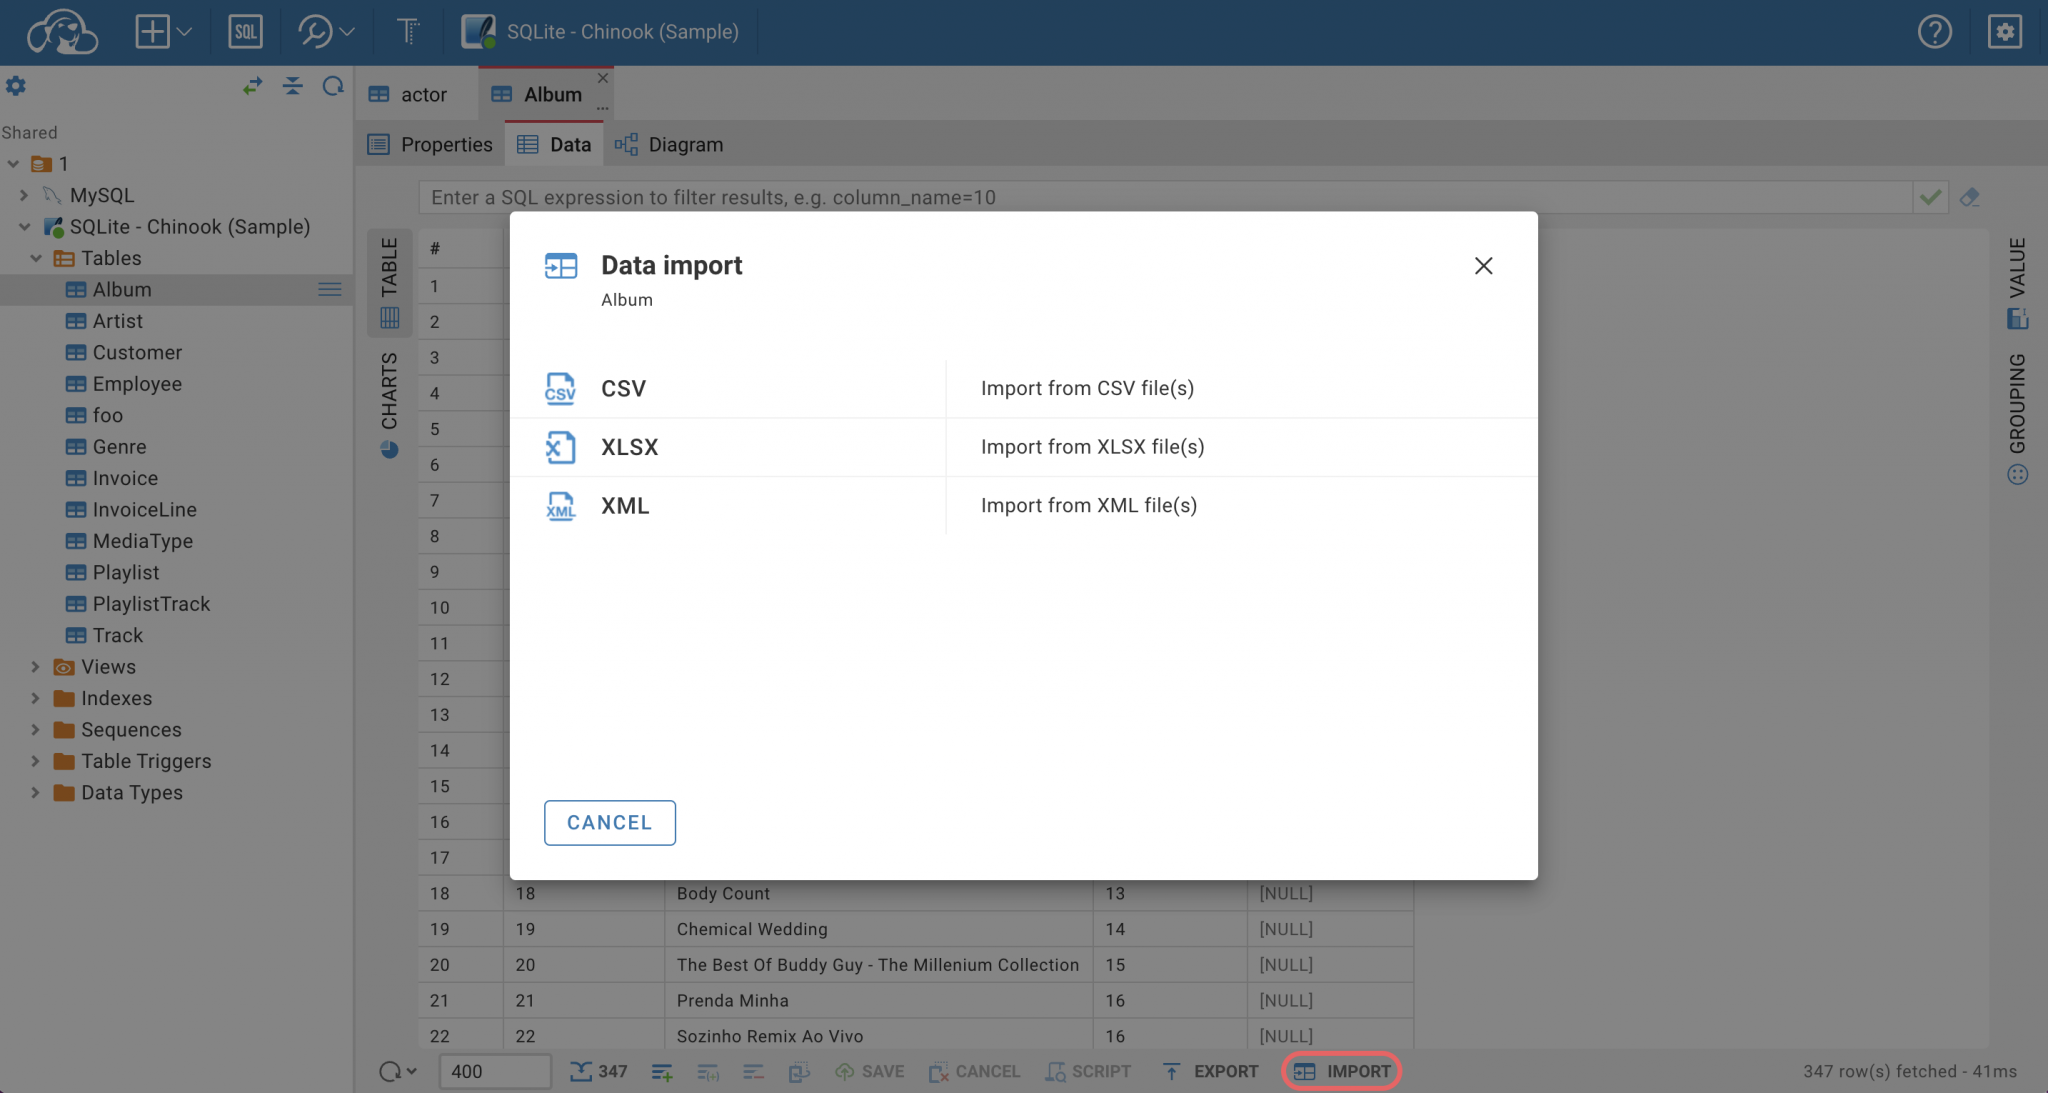Collapse the Tables folder

pos(36,259)
